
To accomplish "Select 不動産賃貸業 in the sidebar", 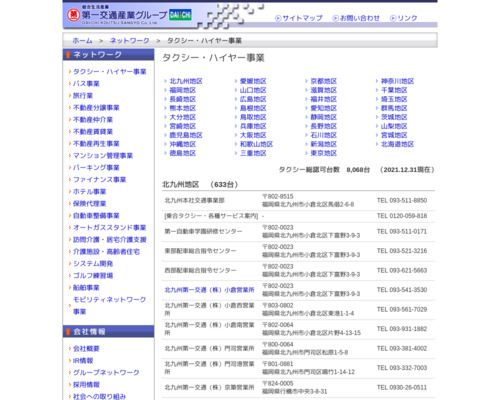I will [x=93, y=132].
